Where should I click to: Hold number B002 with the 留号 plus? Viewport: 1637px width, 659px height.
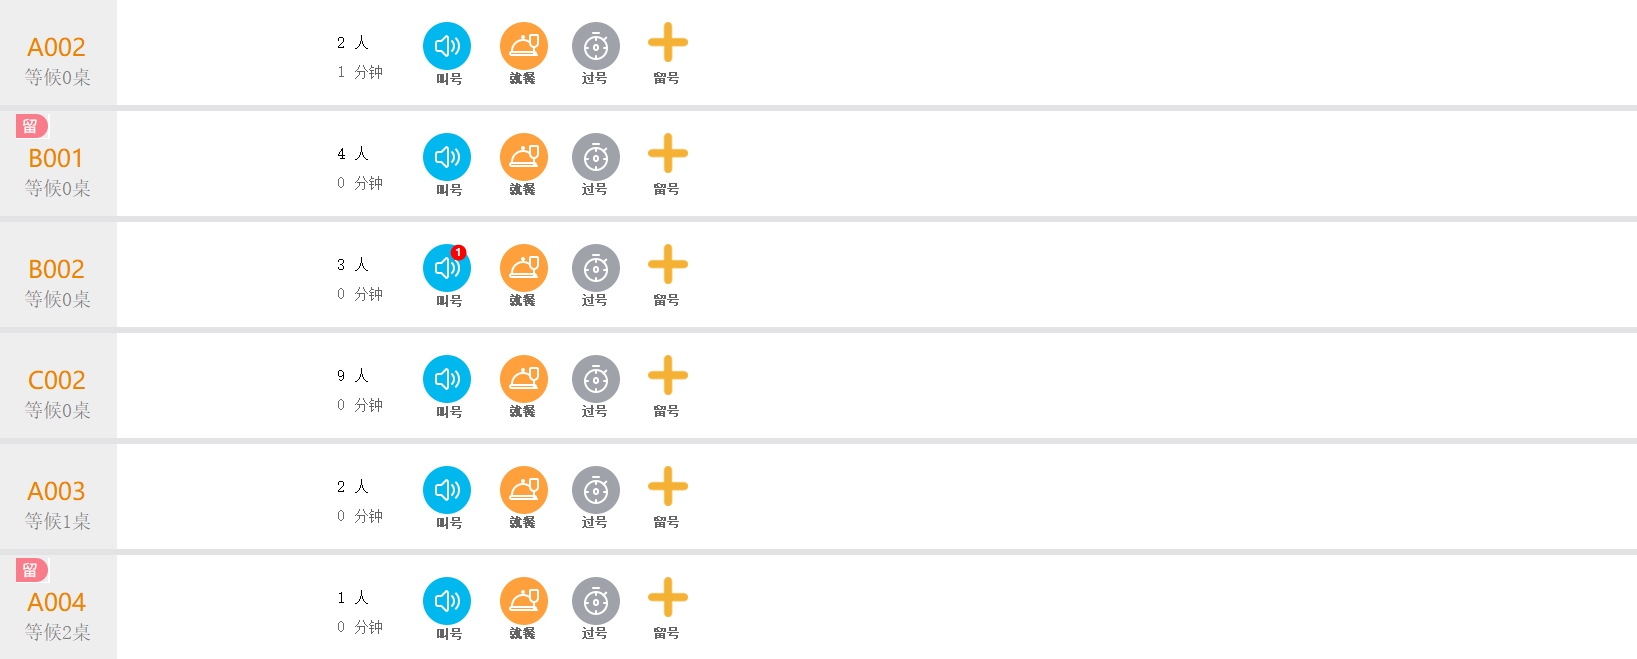[x=667, y=266]
